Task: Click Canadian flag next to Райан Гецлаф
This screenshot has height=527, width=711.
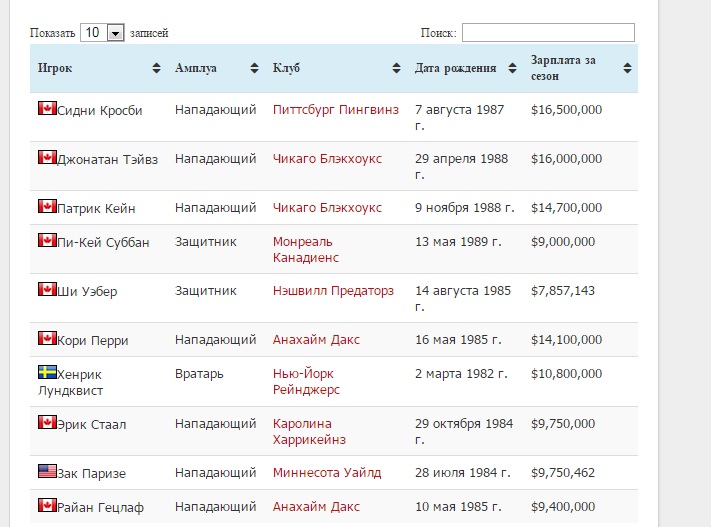Action: click(47, 505)
